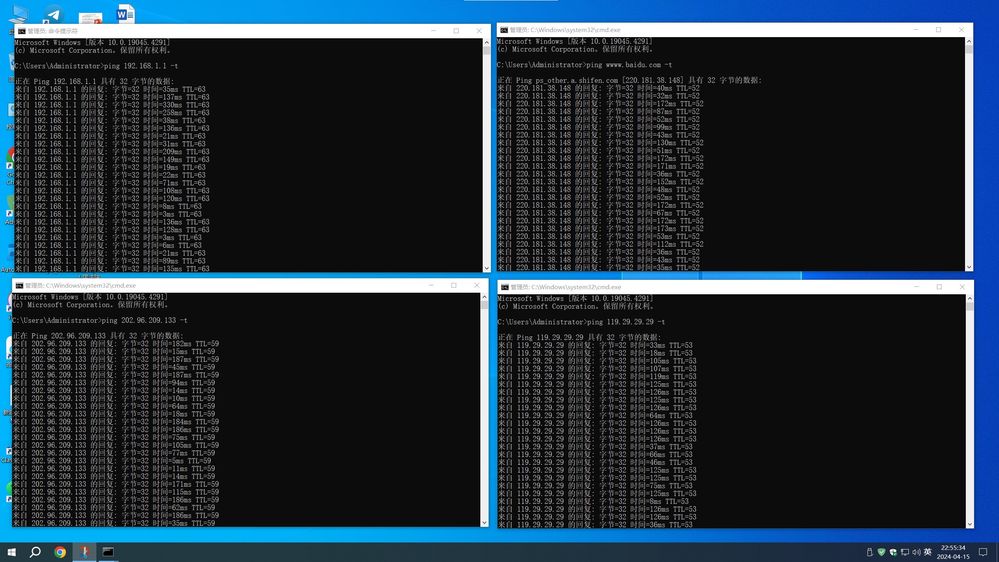Click the green shield security tray icon
Image resolution: width=999 pixels, height=562 pixels.
[882, 552]
